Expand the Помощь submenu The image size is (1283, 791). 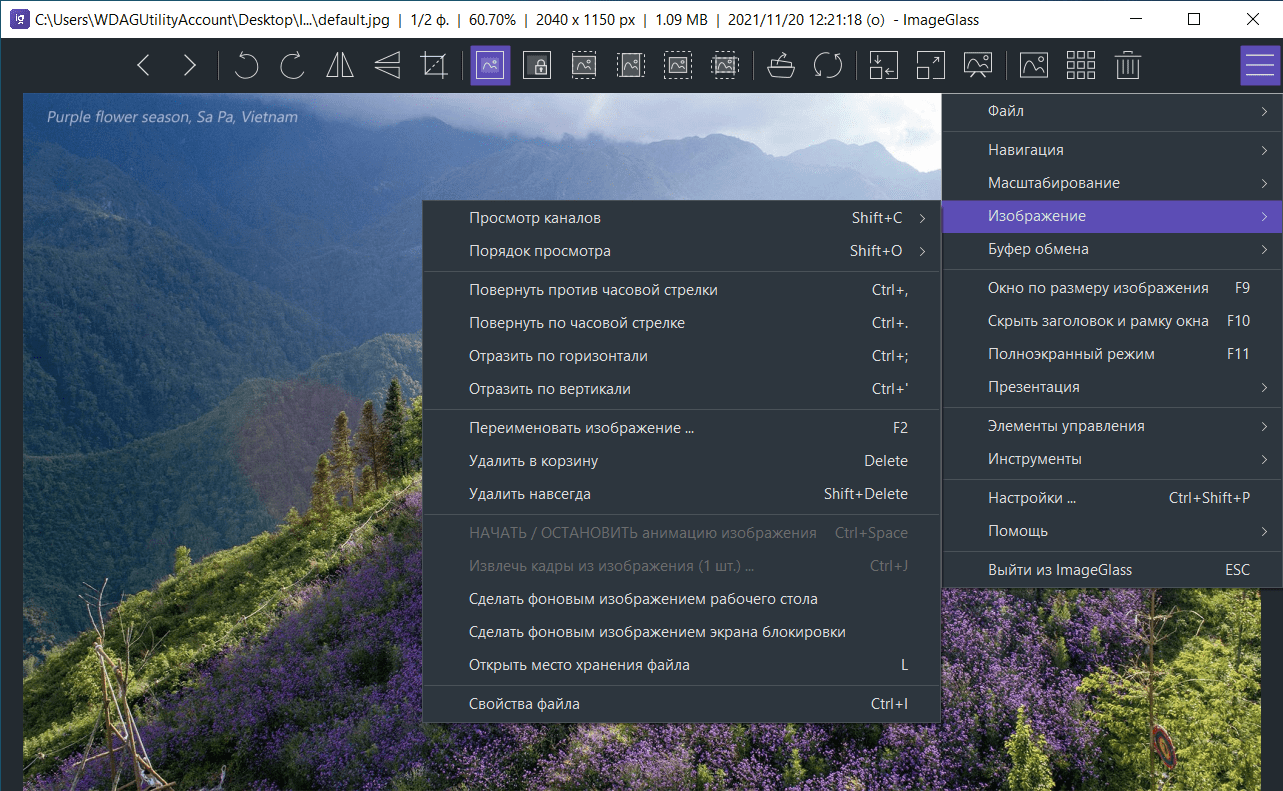(1112, 531)
